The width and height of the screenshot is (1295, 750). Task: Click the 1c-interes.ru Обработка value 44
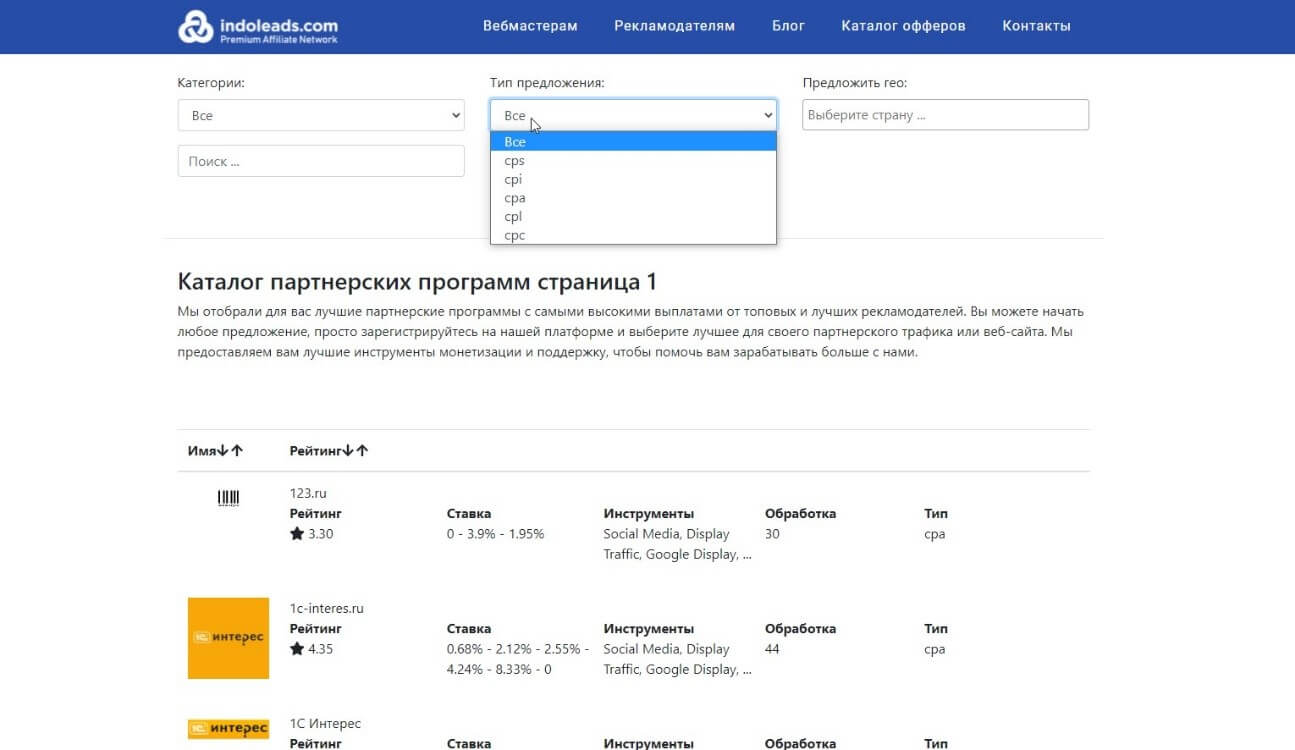772,649
